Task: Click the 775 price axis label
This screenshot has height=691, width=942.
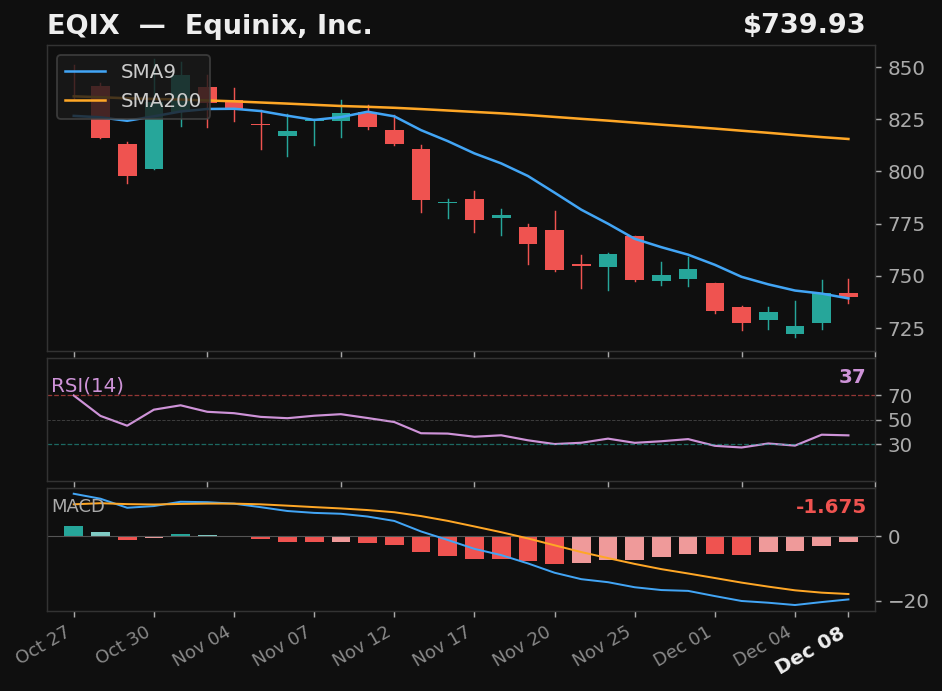Action: coord(907,225)
